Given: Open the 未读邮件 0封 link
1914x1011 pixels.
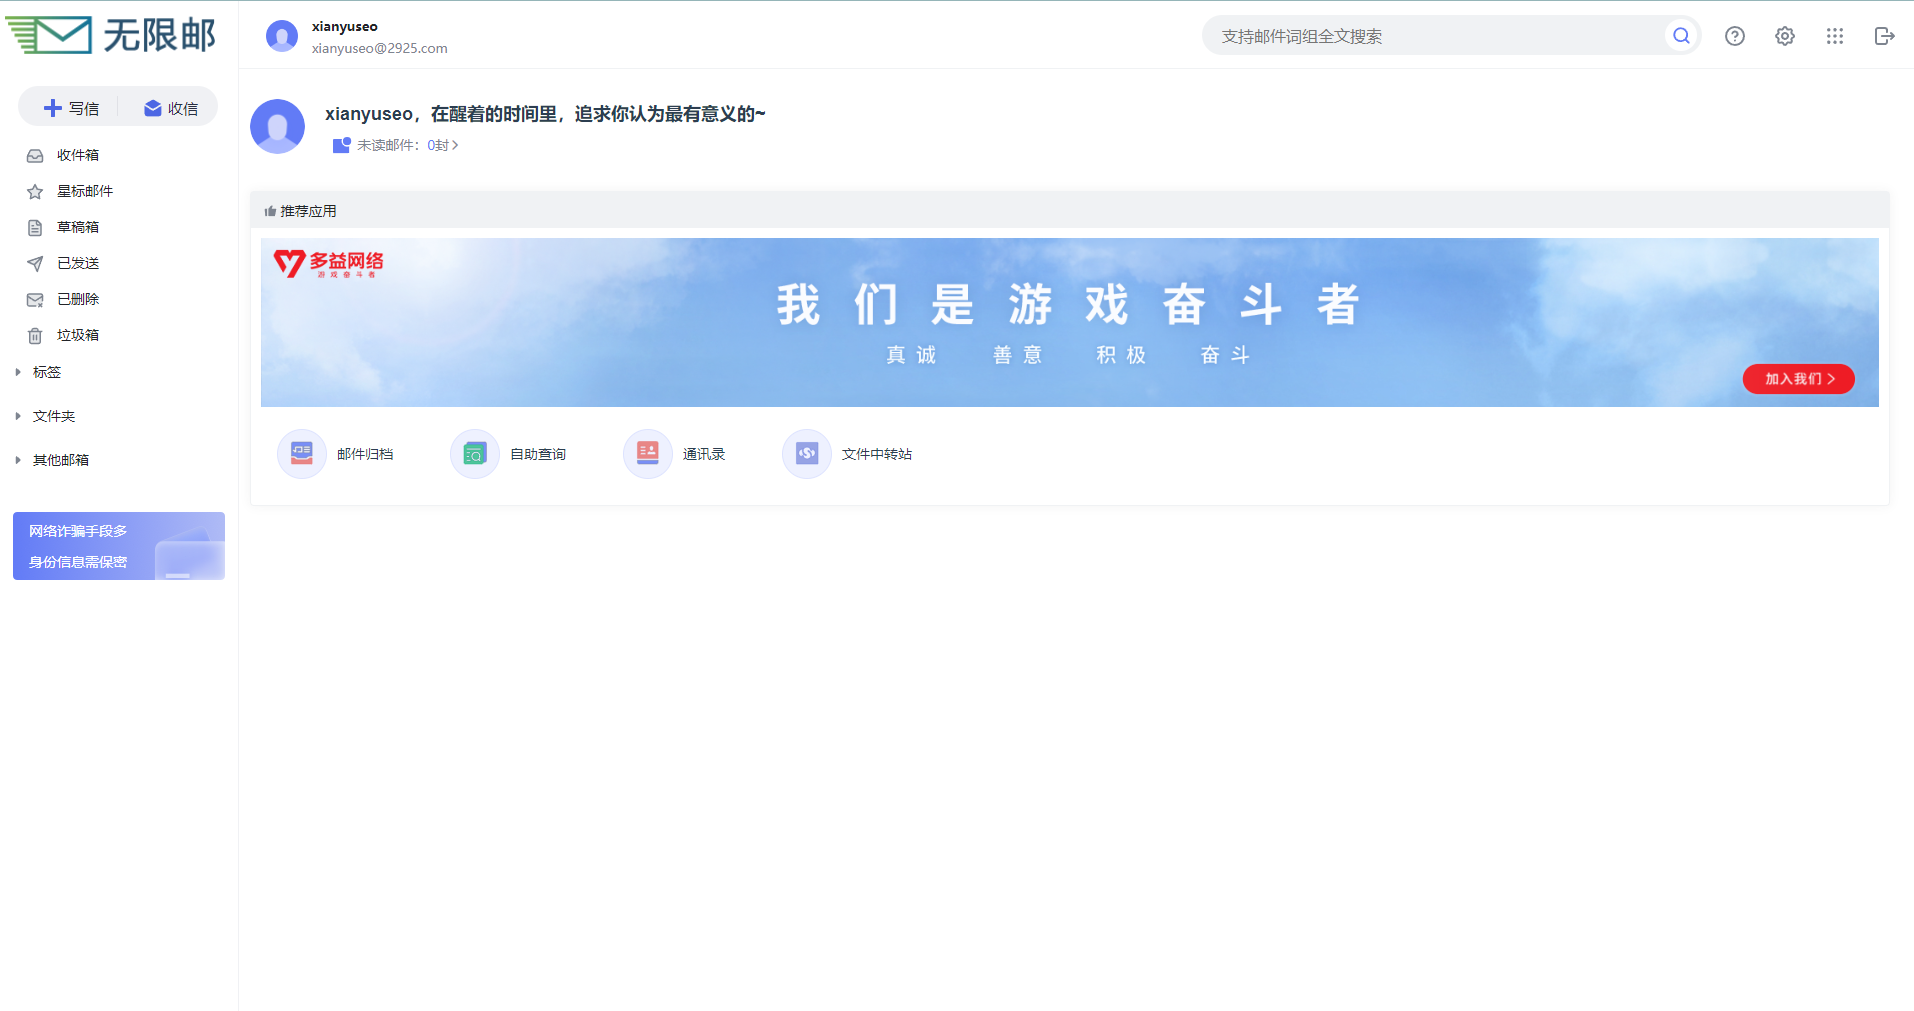Looking at the screenshot, I should (x=408, y=145).
